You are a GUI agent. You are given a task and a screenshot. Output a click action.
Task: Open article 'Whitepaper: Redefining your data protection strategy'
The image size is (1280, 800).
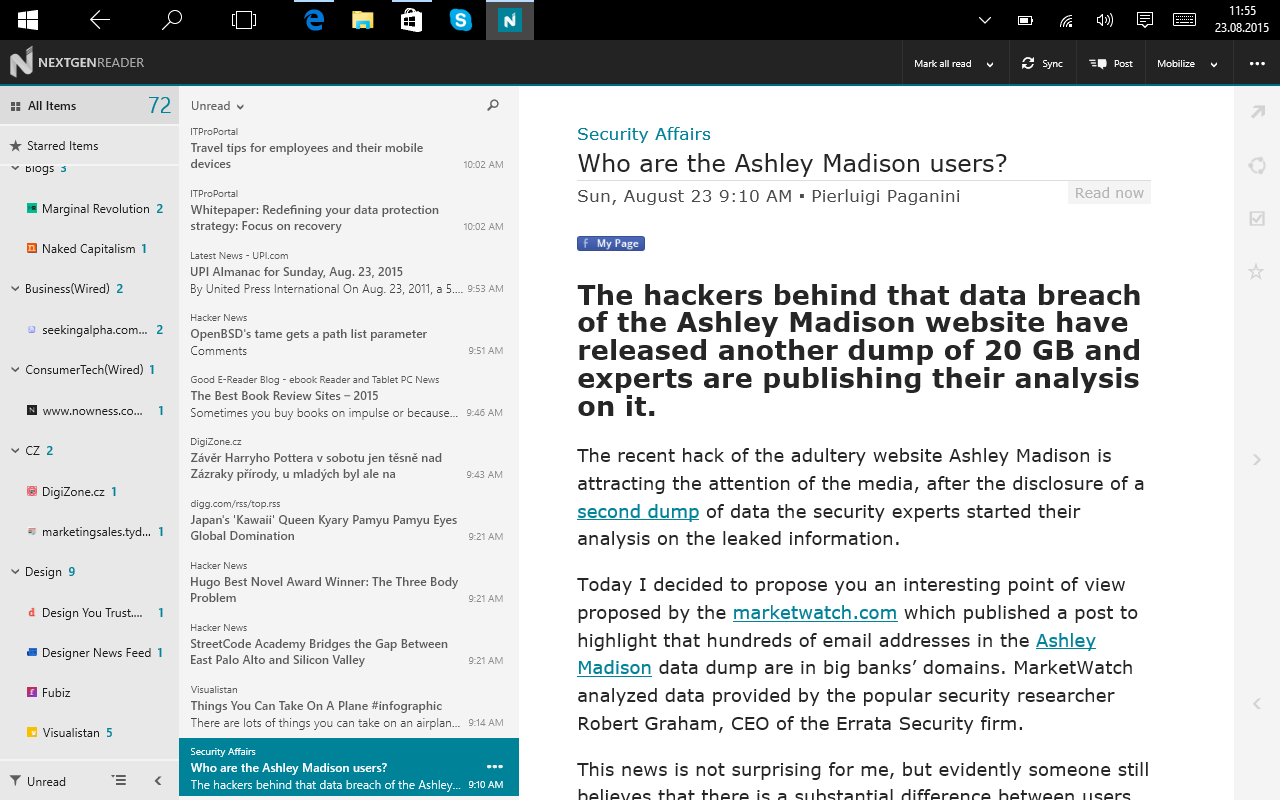coord(349,210)
